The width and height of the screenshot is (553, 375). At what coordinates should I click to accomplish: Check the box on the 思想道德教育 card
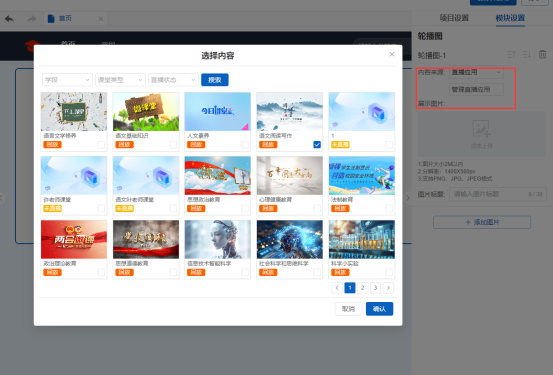click(173, 272)
